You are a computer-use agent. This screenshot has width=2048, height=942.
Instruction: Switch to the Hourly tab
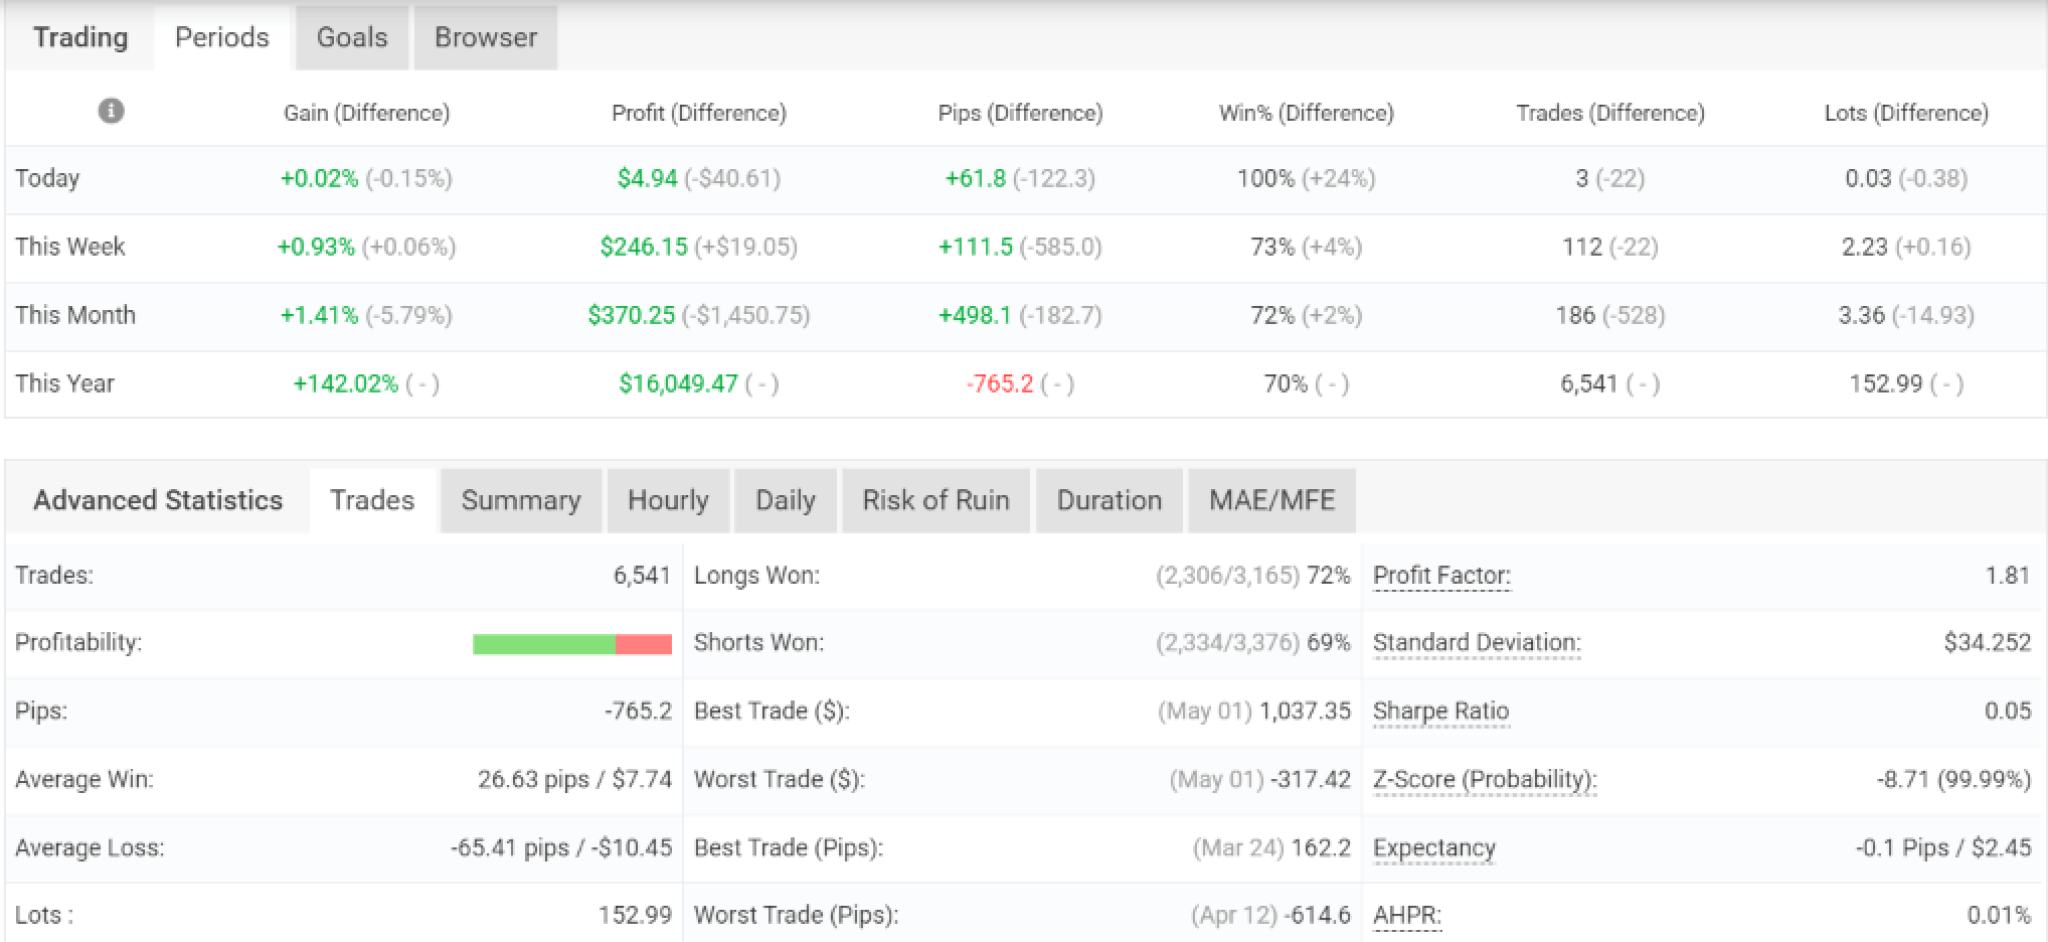(x=668, y=500)
